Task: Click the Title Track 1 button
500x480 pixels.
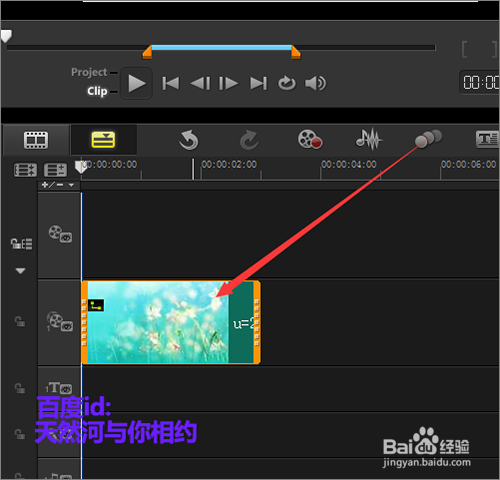Action: 59,388
